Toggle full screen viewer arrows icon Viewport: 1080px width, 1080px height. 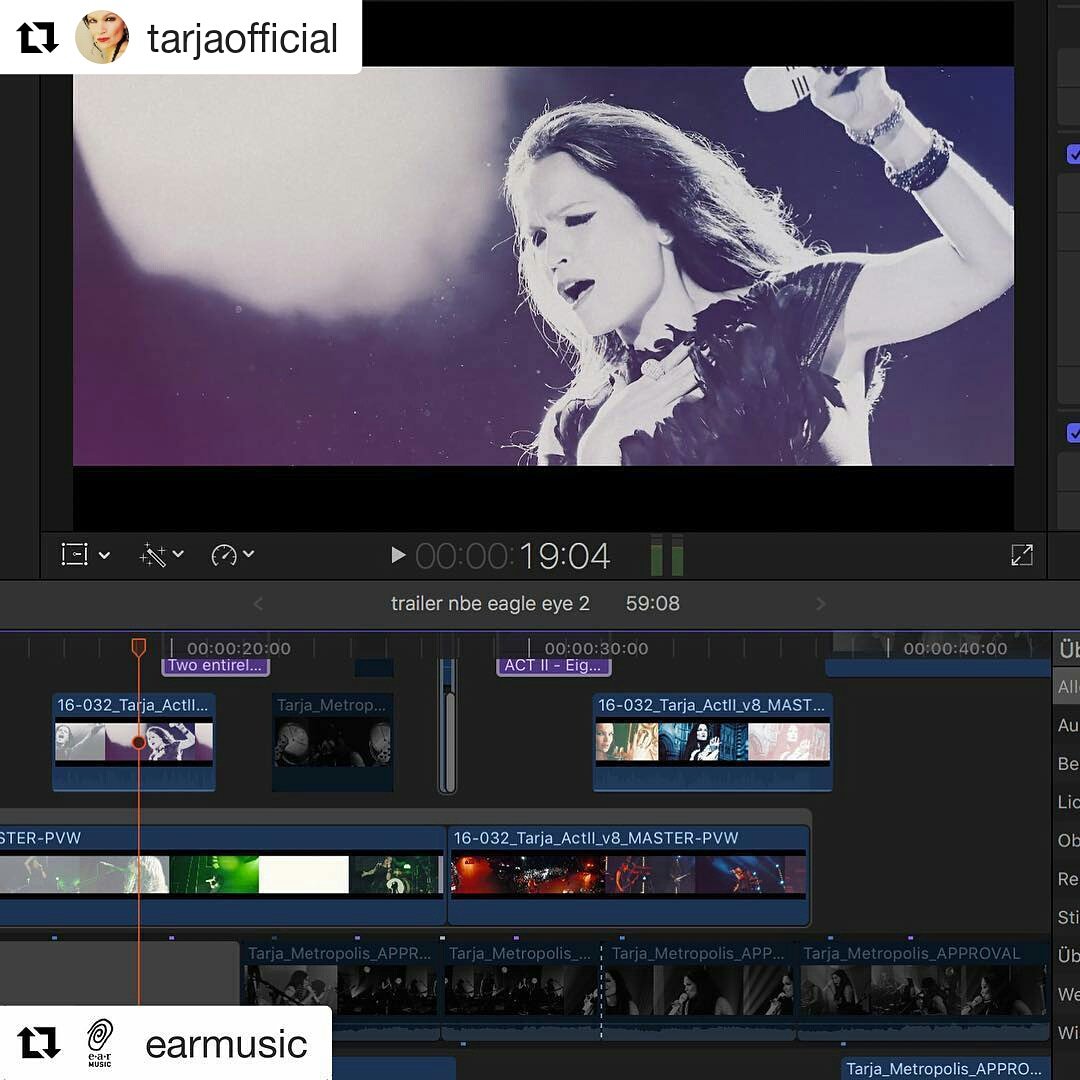click(x=1022, y=555)
